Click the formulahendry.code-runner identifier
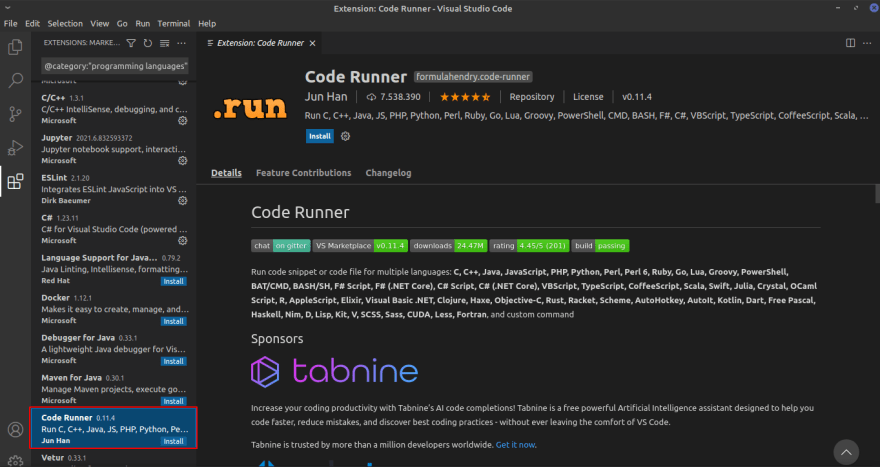The width and height of the screenshot is (880, 467). coord(473,77)
